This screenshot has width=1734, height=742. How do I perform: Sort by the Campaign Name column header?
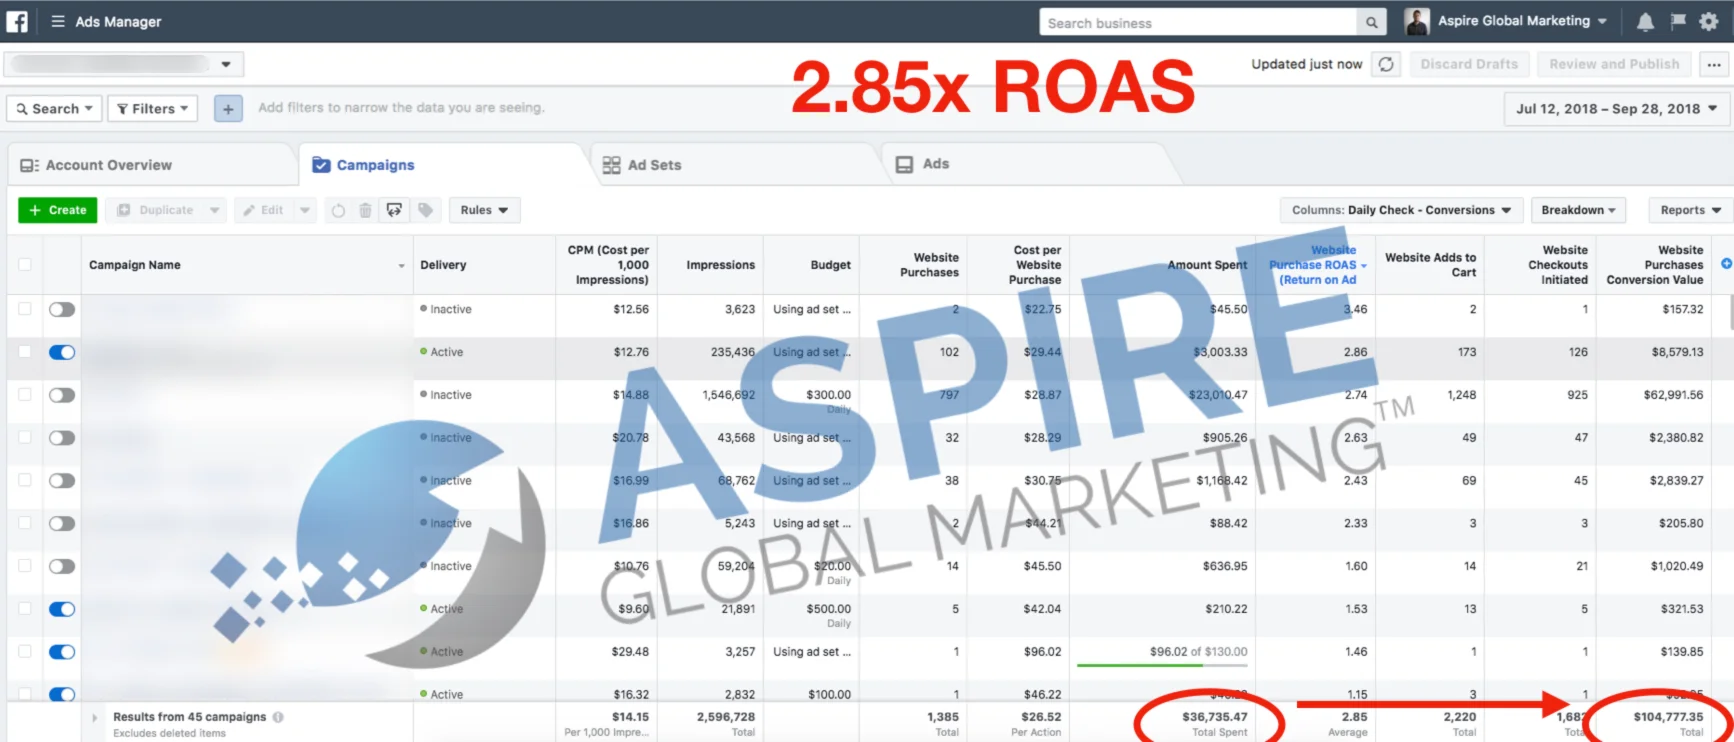coord(247,265)
